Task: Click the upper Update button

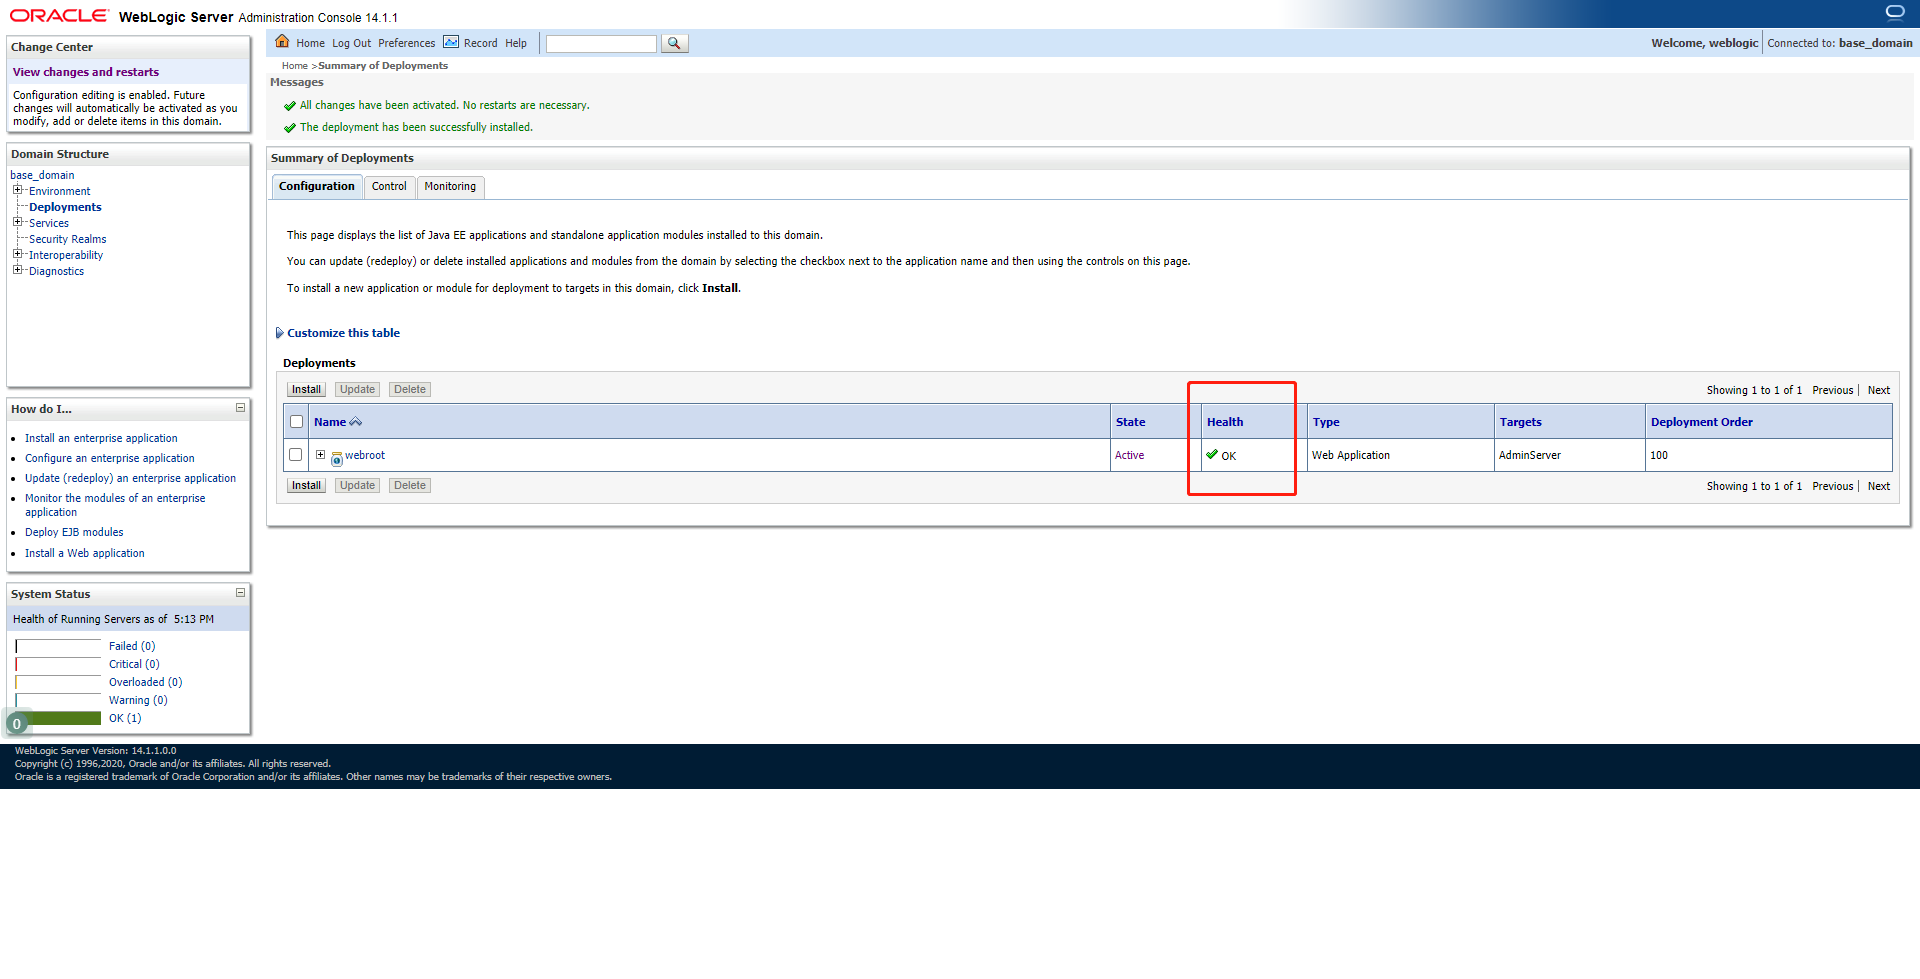Action: point(357,390)
